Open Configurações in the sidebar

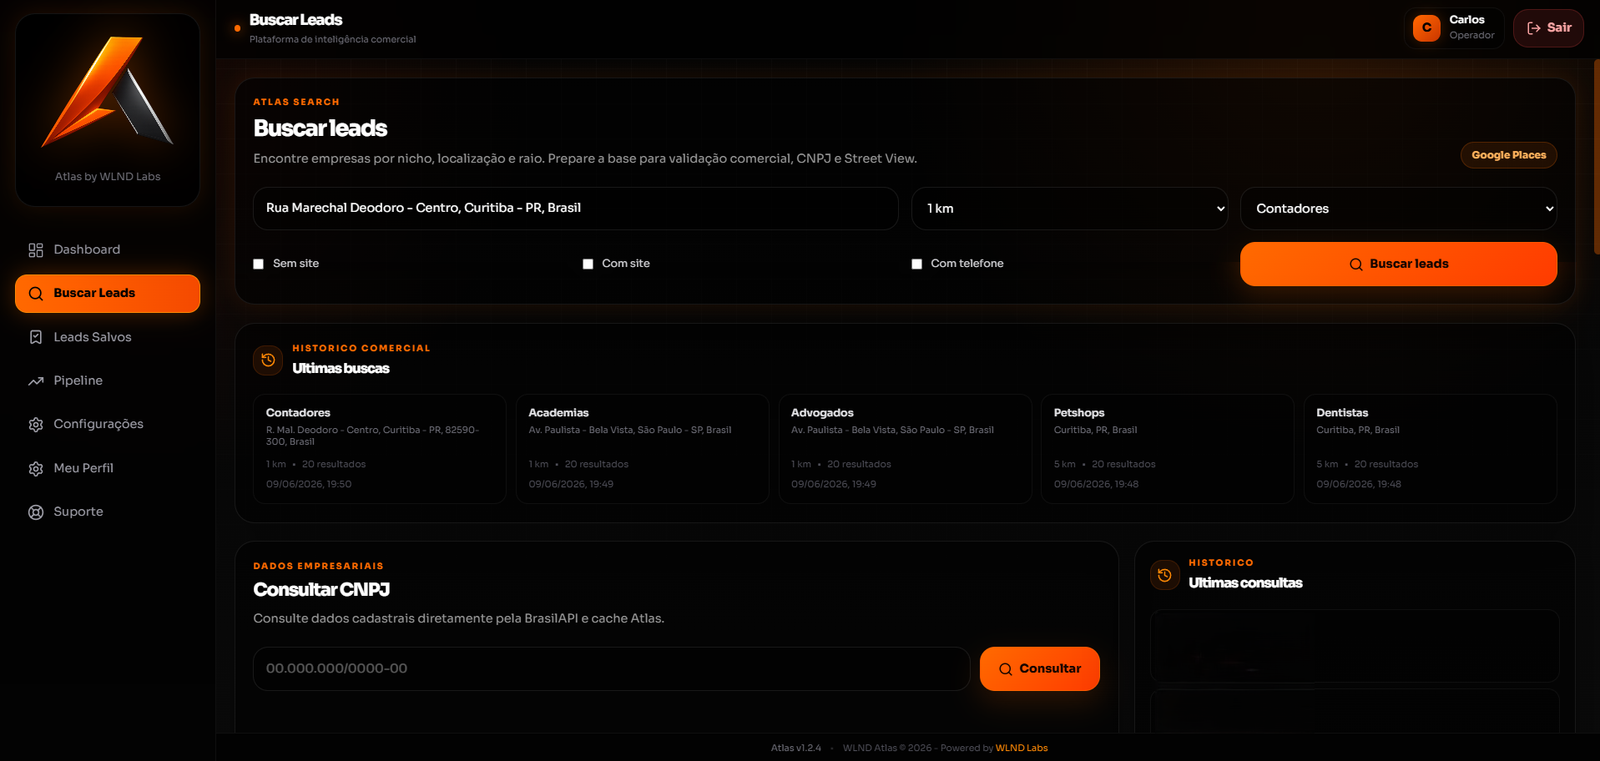[x=107, y=425]
